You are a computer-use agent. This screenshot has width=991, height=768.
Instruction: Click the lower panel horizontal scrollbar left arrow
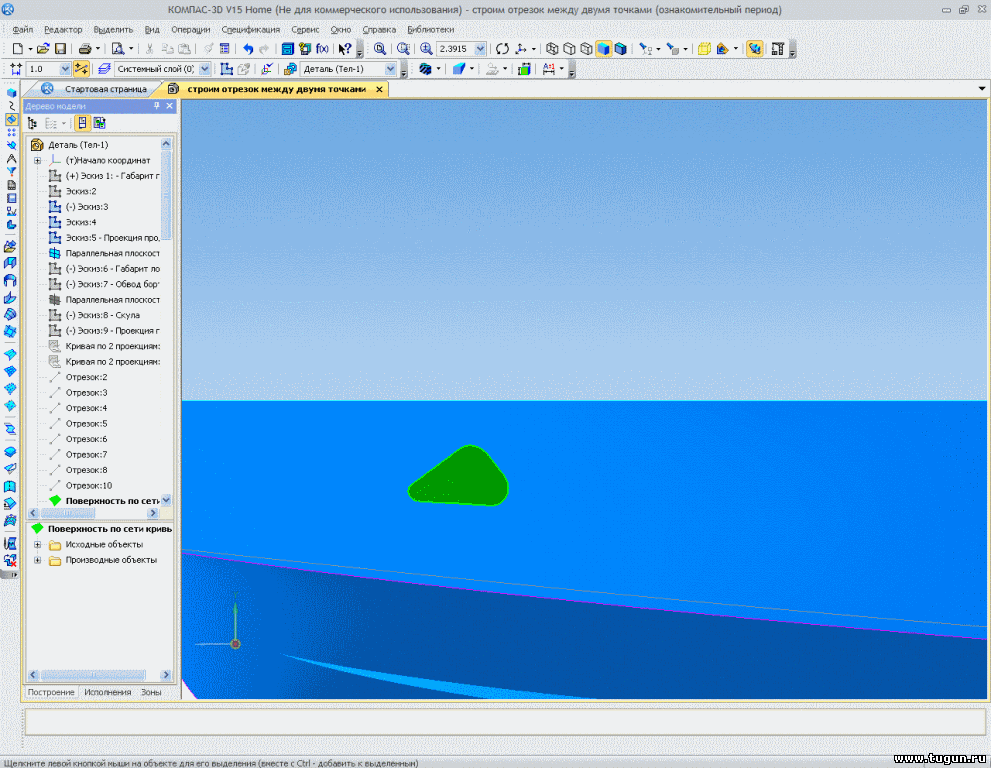(x=33, y=675)
